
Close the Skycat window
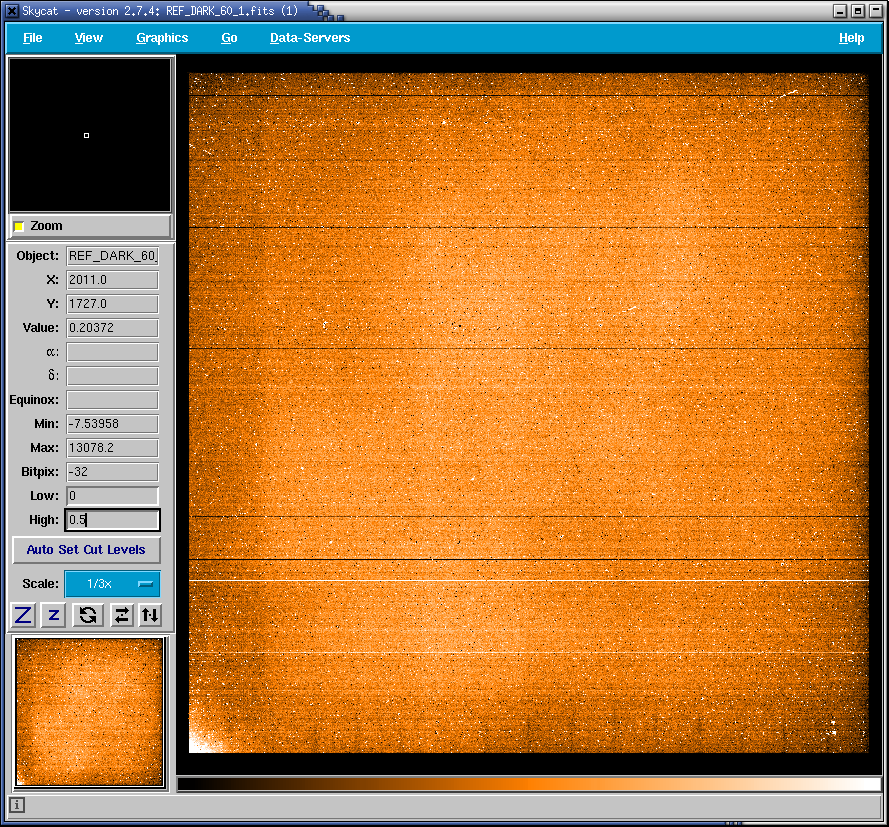coord(876,11)
